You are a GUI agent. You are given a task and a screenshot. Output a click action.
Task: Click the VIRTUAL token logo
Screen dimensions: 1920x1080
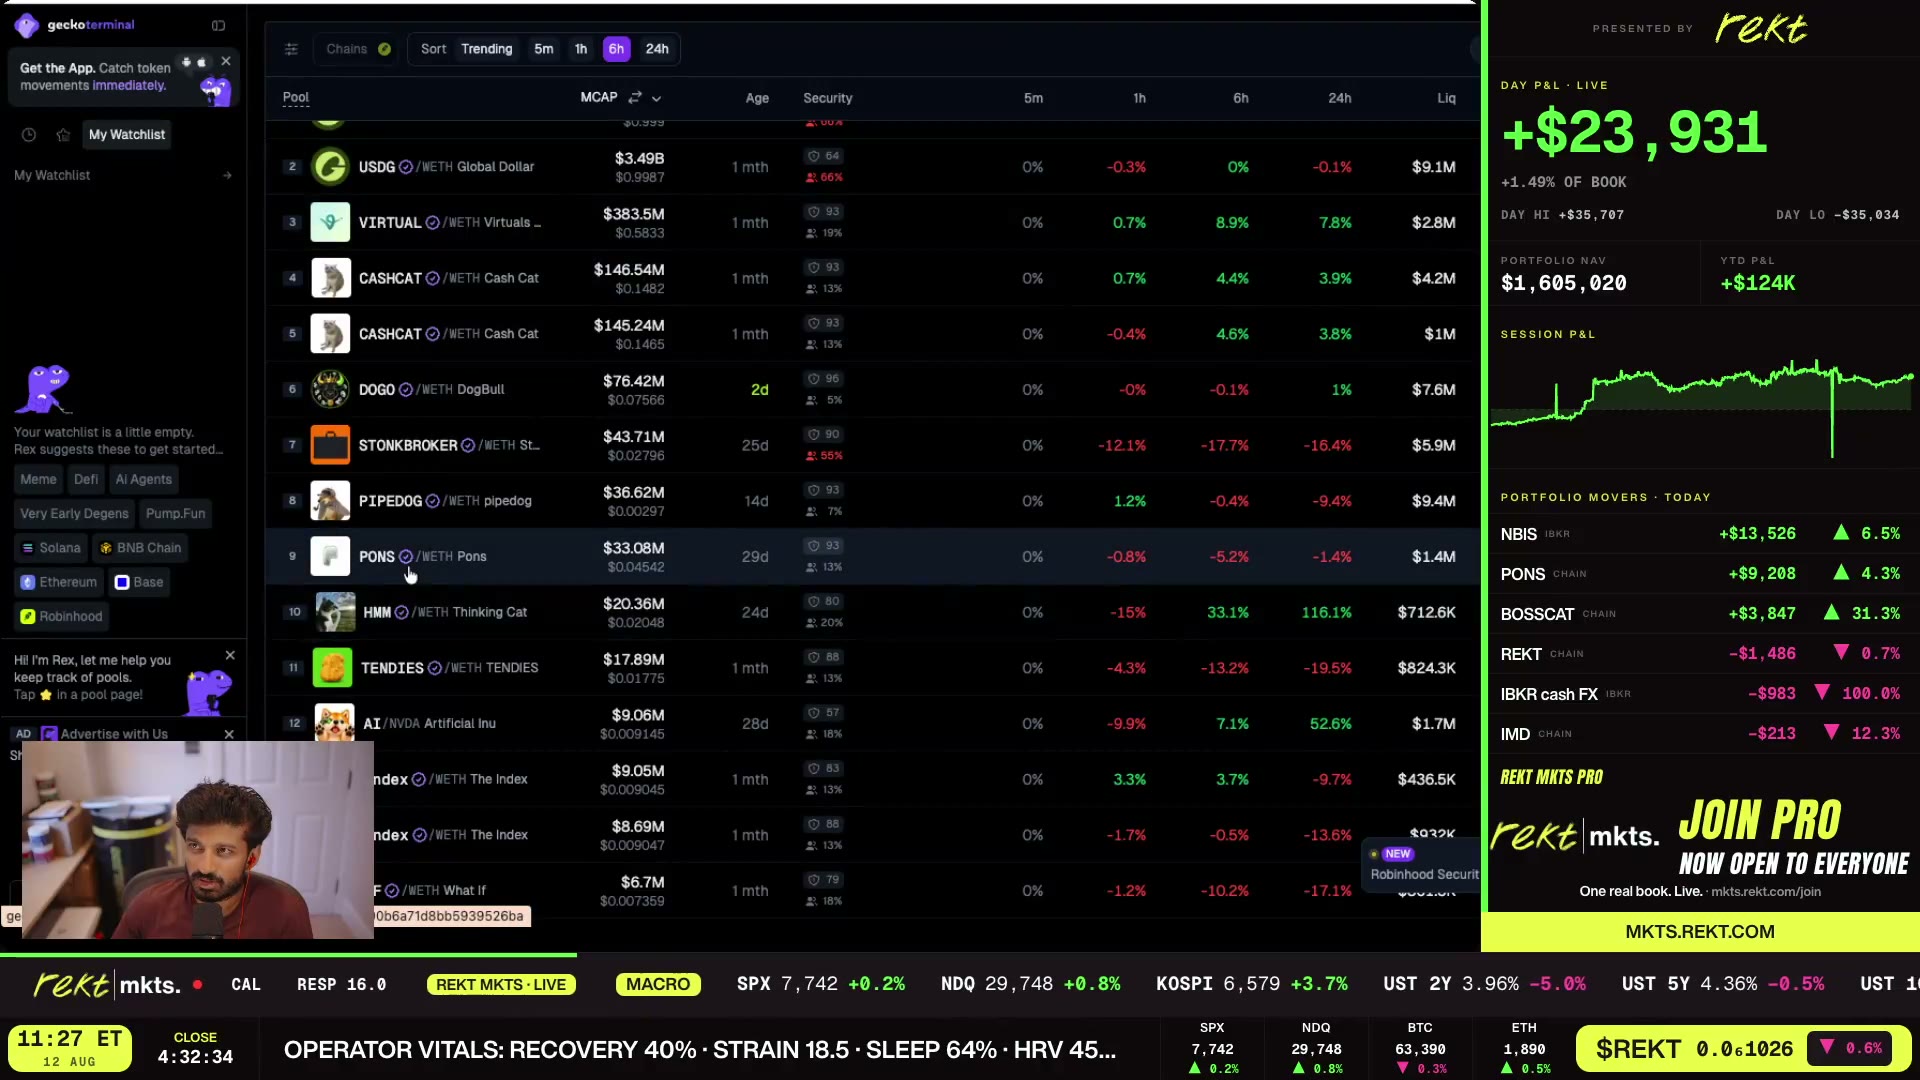(330, 222)
